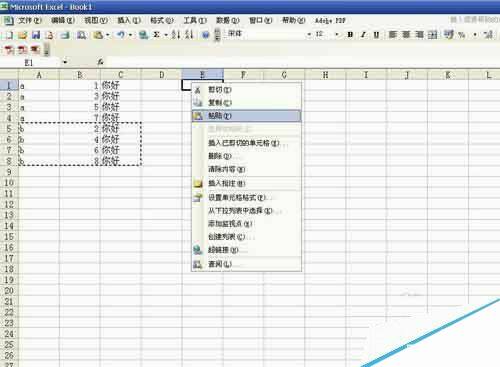Screen dimensions: 500x367
Task: Click the Percent style icon
Action: click(x=462, y=35)
